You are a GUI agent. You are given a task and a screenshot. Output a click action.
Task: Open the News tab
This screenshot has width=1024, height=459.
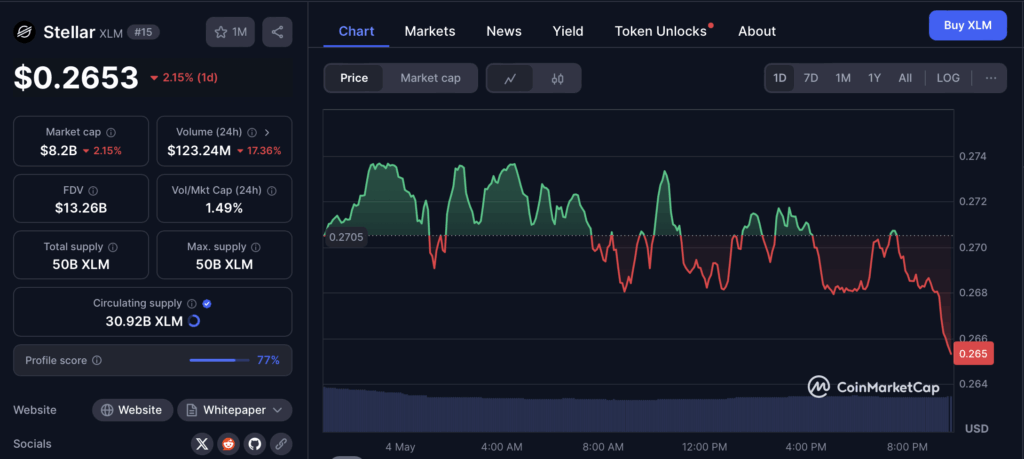[x=504, y=31]
